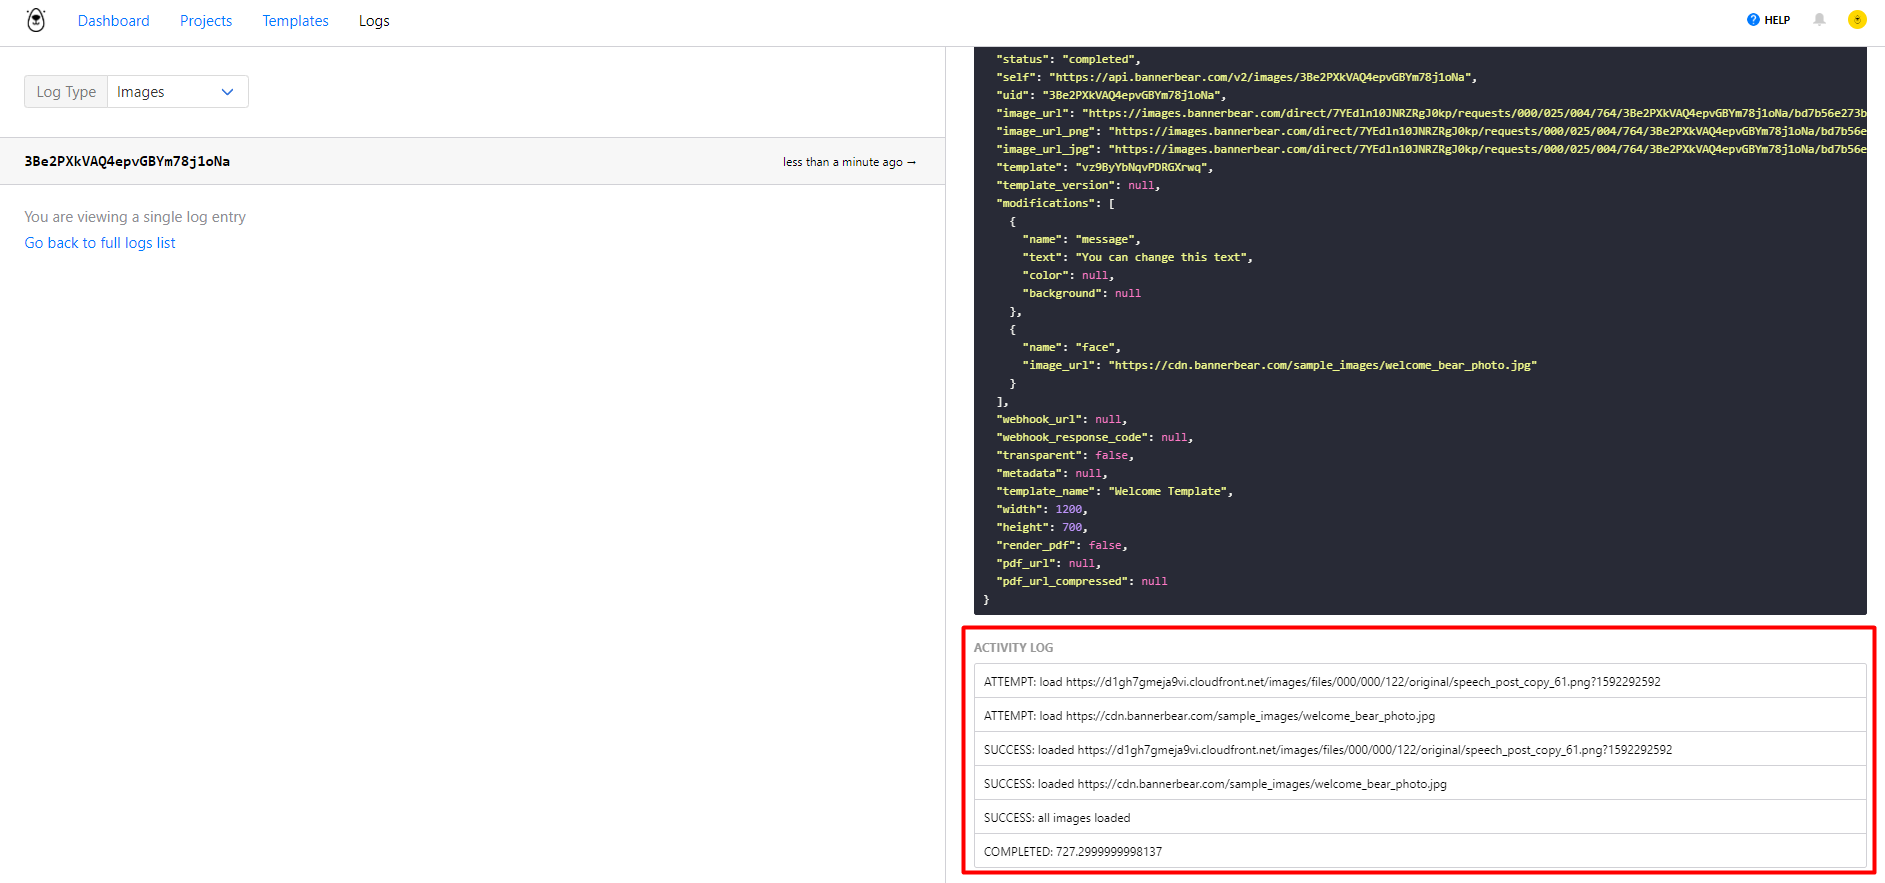The width and height of the screenshot is (1885, 883).
Task: Click the HELP question mark icon
Action: point(1753,20)
